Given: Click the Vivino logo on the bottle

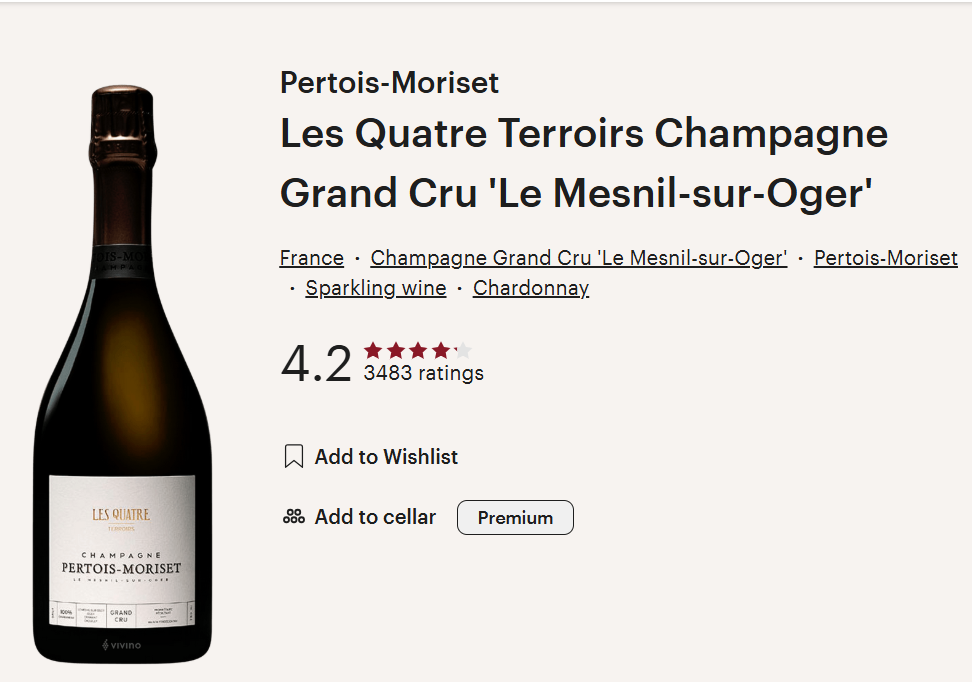Looking at the screenshot, I should click(122, 645).
